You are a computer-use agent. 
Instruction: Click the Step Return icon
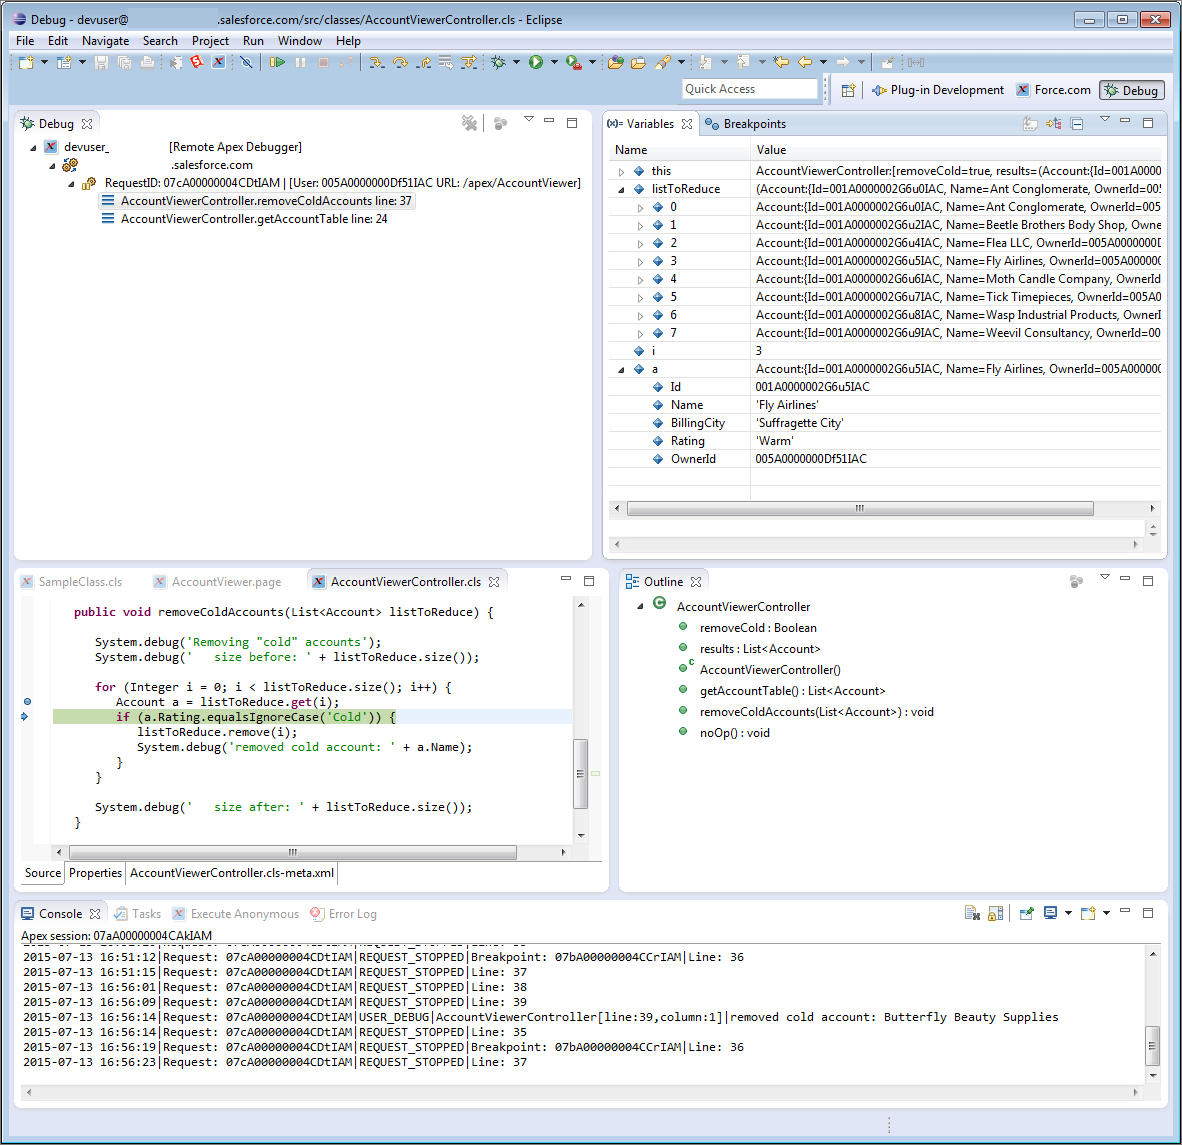[424, 63]
